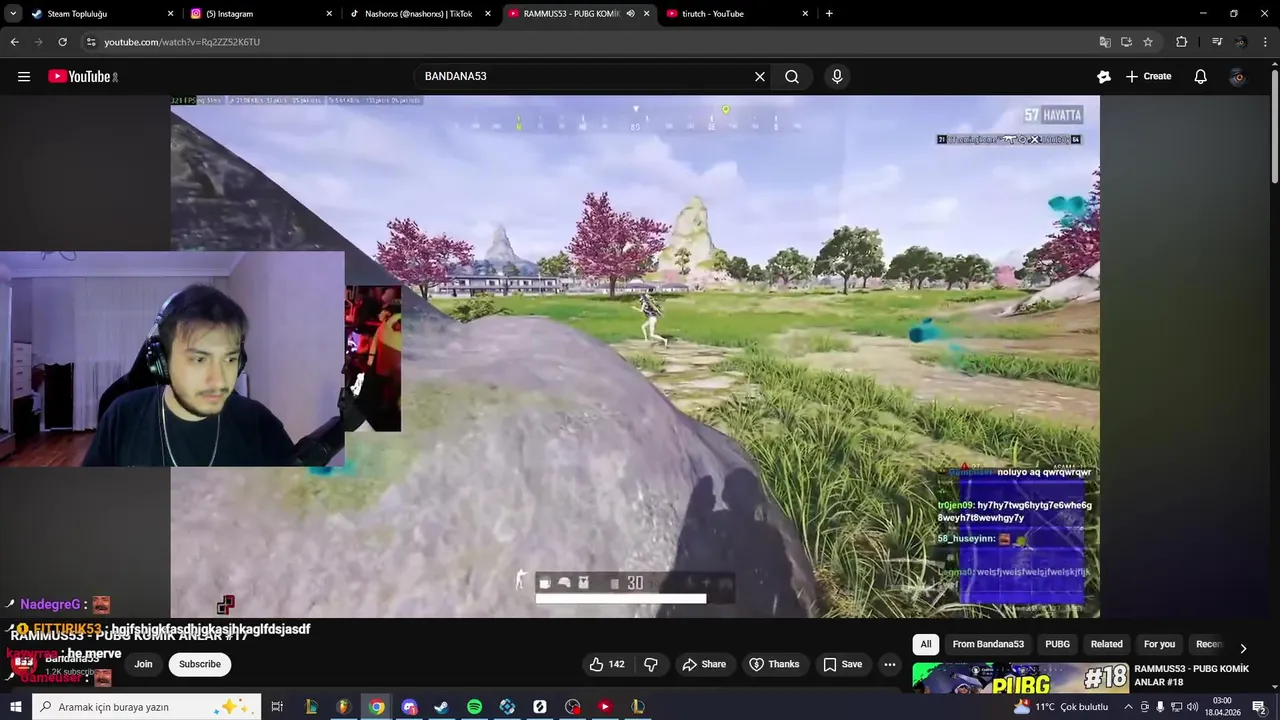Go to the YouTube home logo
Viewport: 1280px width, 720px height.
pyautogui.click(x=82, y=76)
